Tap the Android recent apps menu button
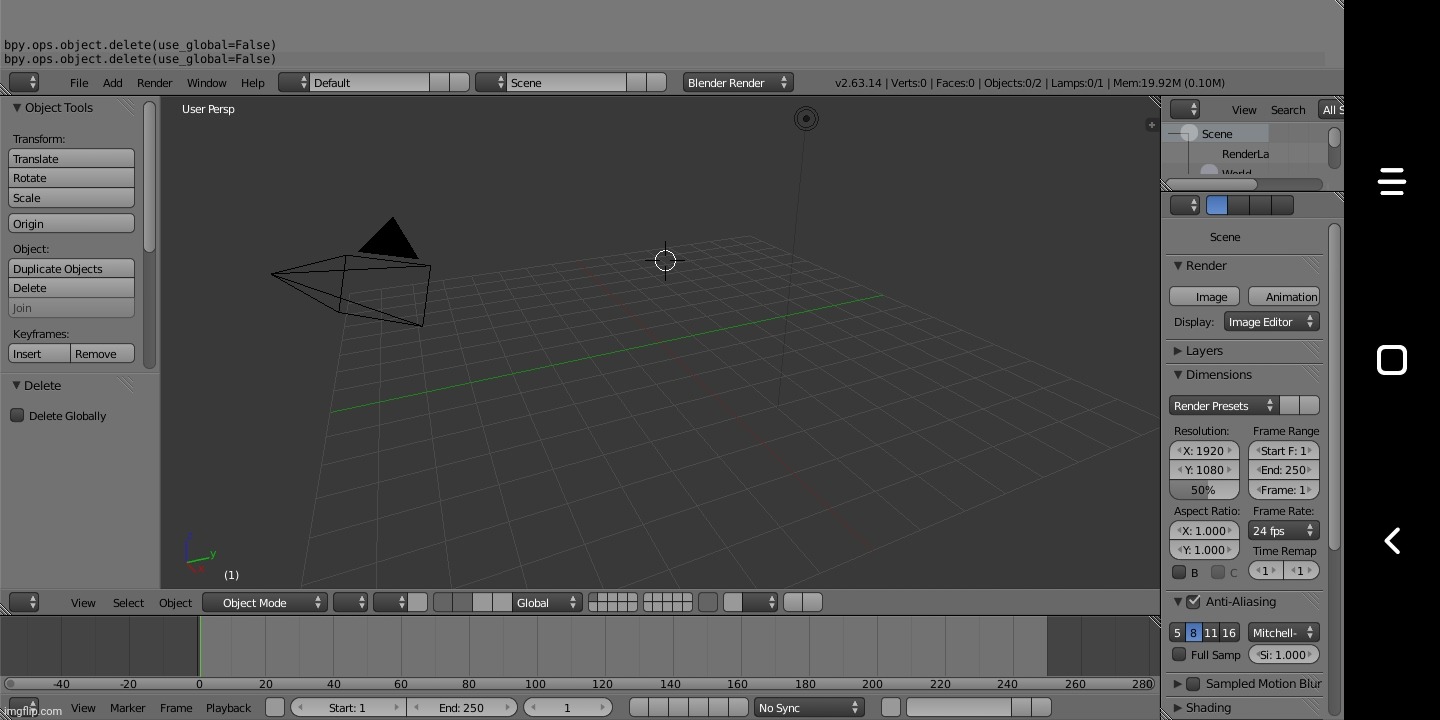Viewport: 1440px width, 720px height. [1392, 181]
